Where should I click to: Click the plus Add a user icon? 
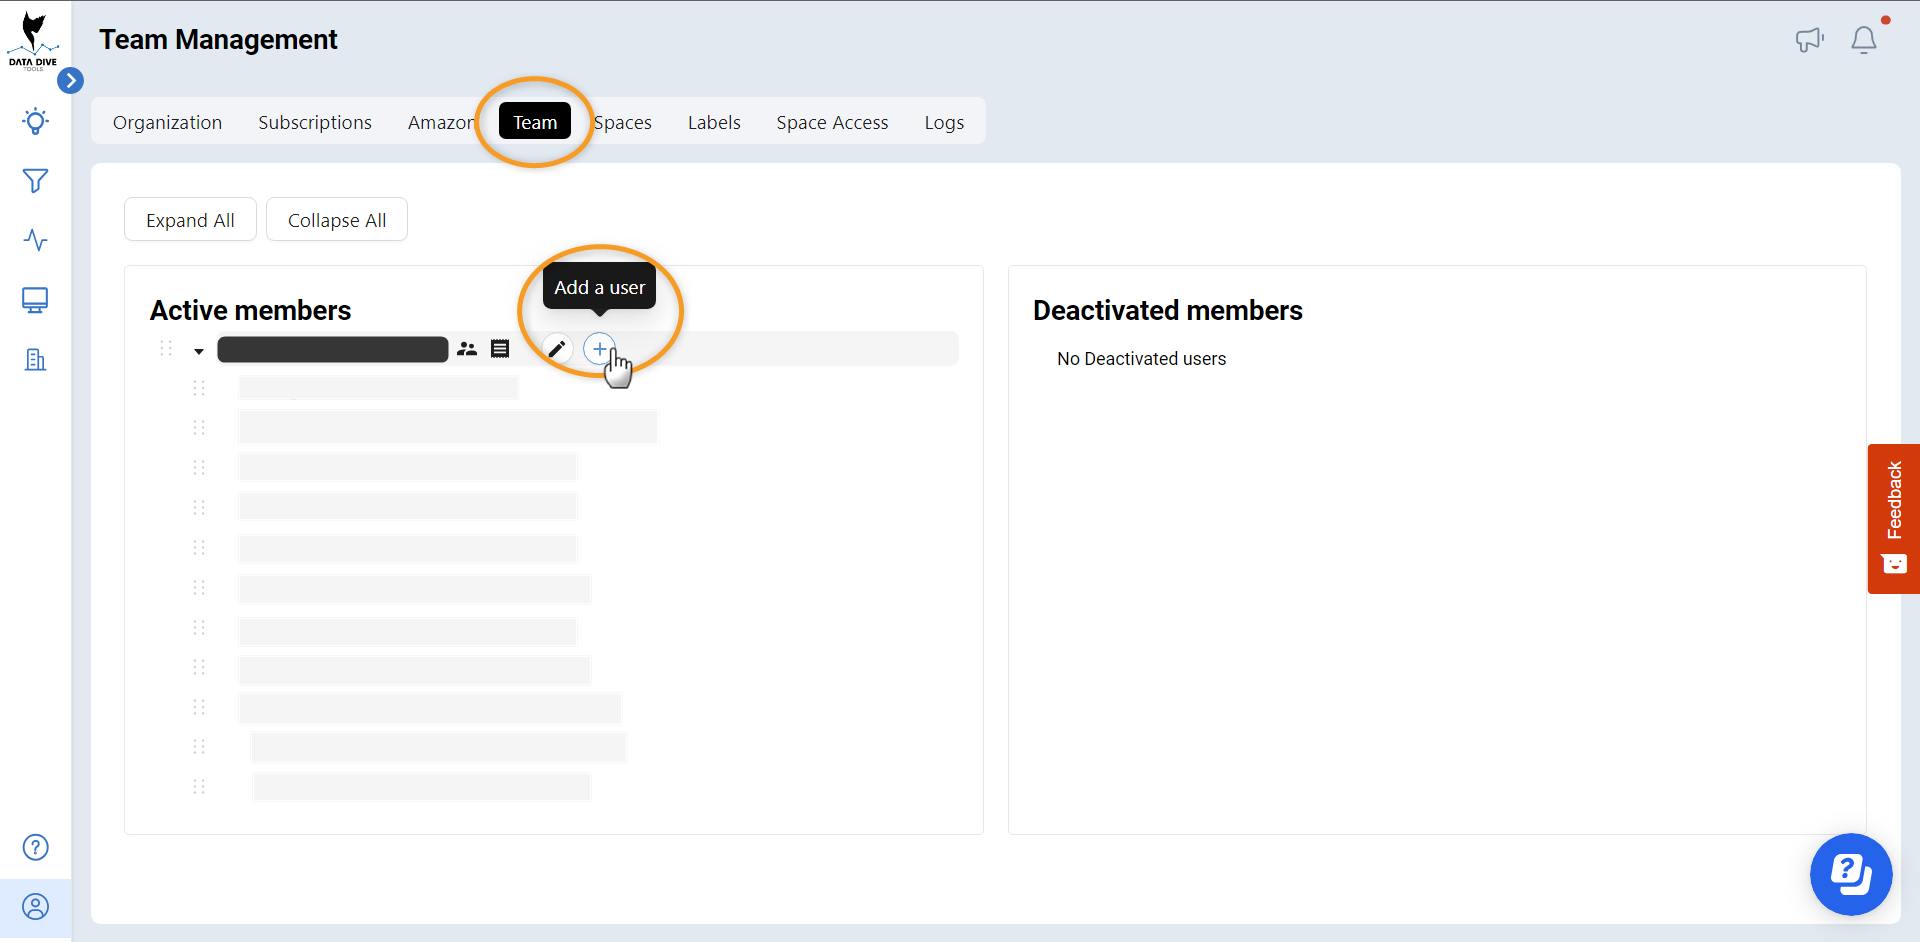pyautogui.click(x=599, y=349)
